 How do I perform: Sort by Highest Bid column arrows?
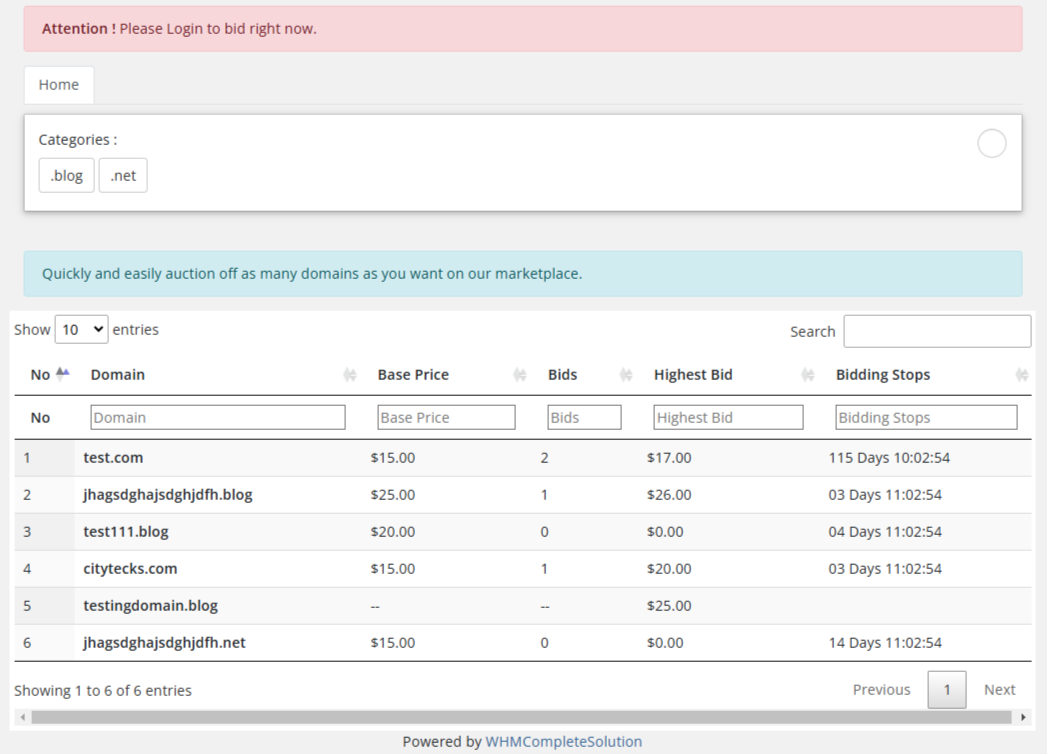pos(808,375)
